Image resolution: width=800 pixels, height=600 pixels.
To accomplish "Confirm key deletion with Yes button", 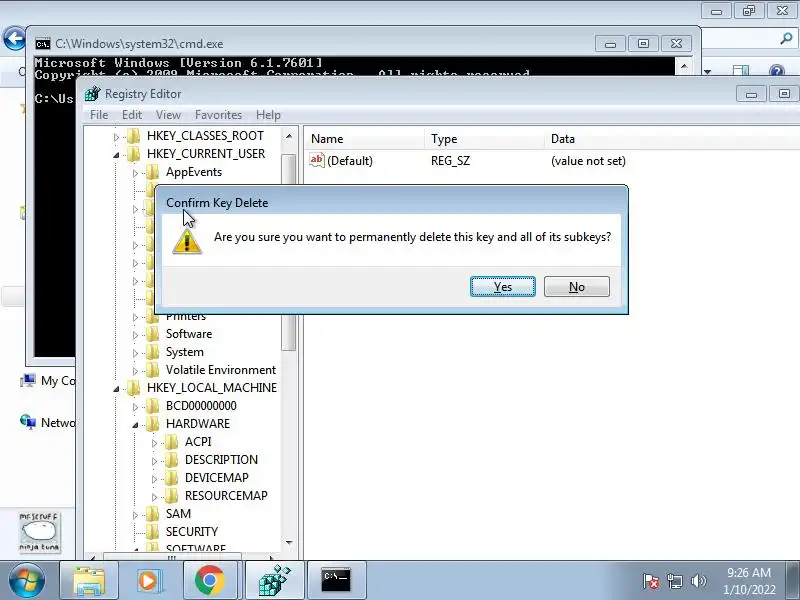I will pyautogui.click(x=503, y=287).
